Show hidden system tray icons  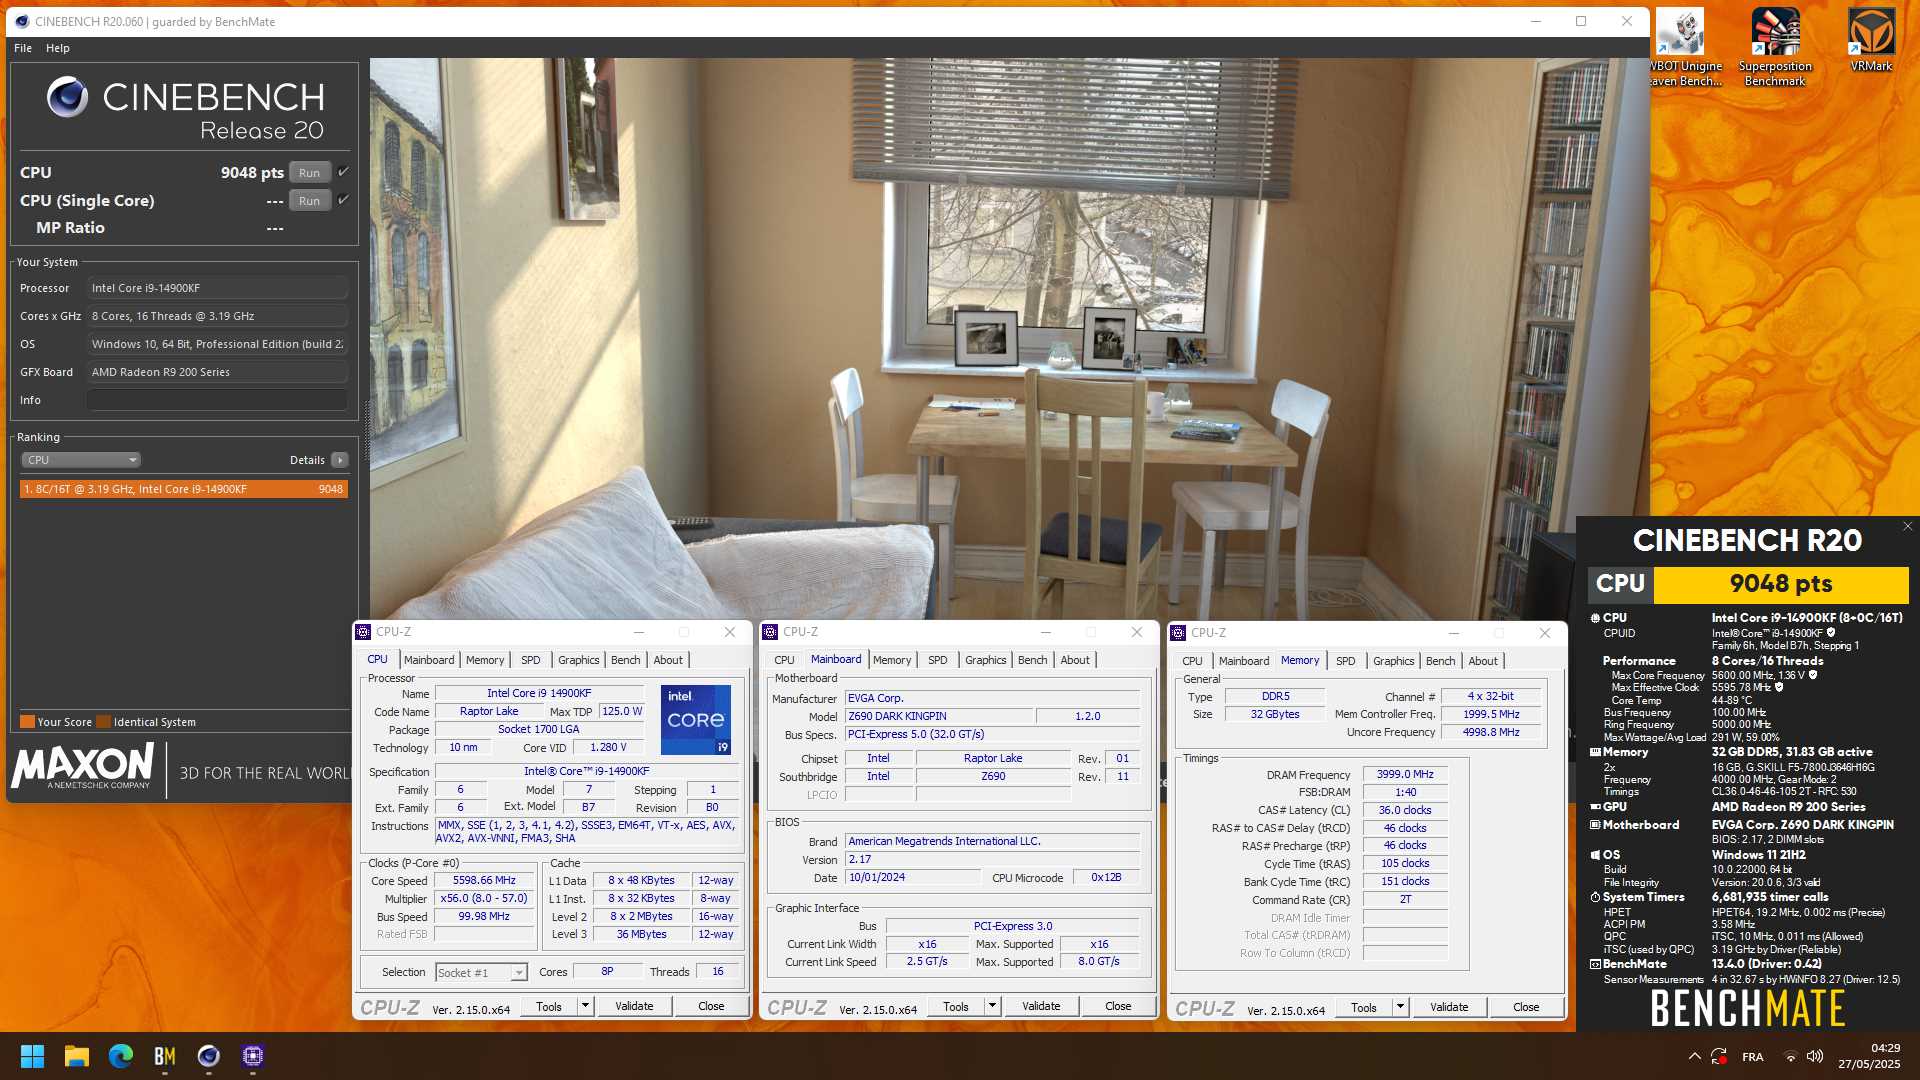(x=1694, y=1056)
